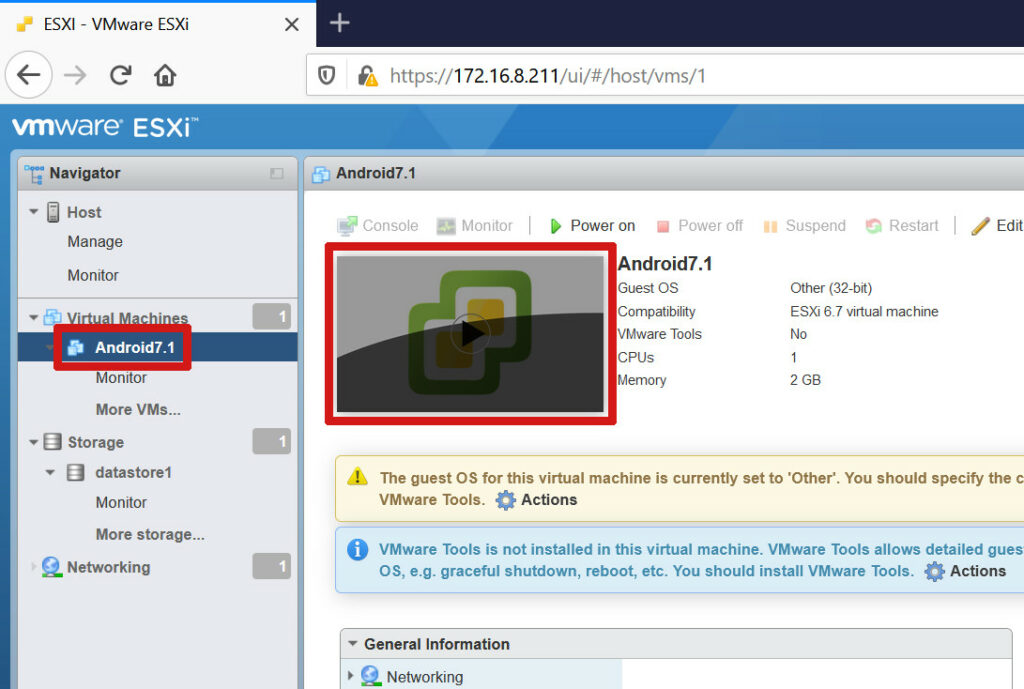Click Suspend in the toolbar
1024x689 pixels.
coord(804,226)
